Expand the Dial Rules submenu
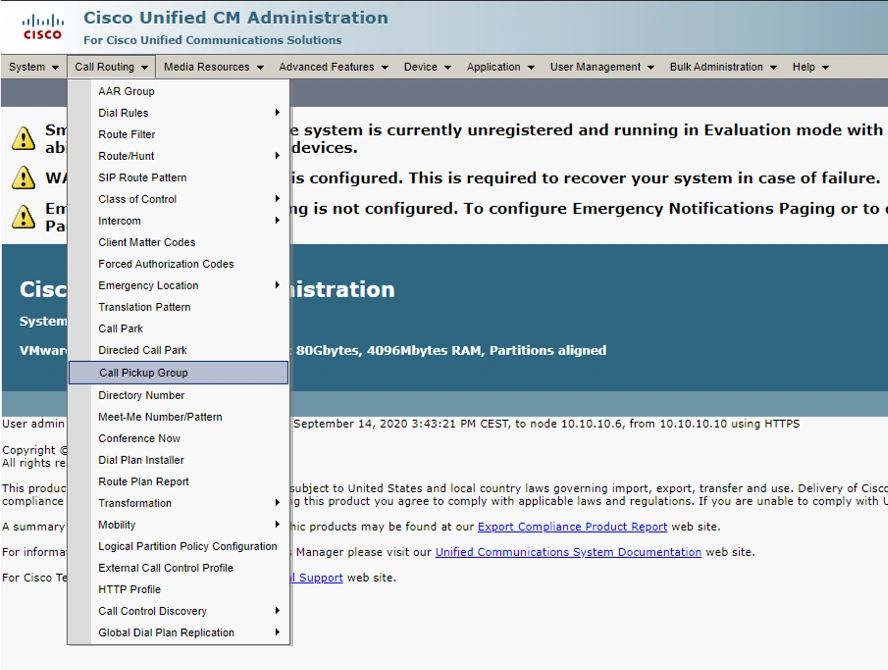This screenshot has height=670, width=888. pos(178,113)
